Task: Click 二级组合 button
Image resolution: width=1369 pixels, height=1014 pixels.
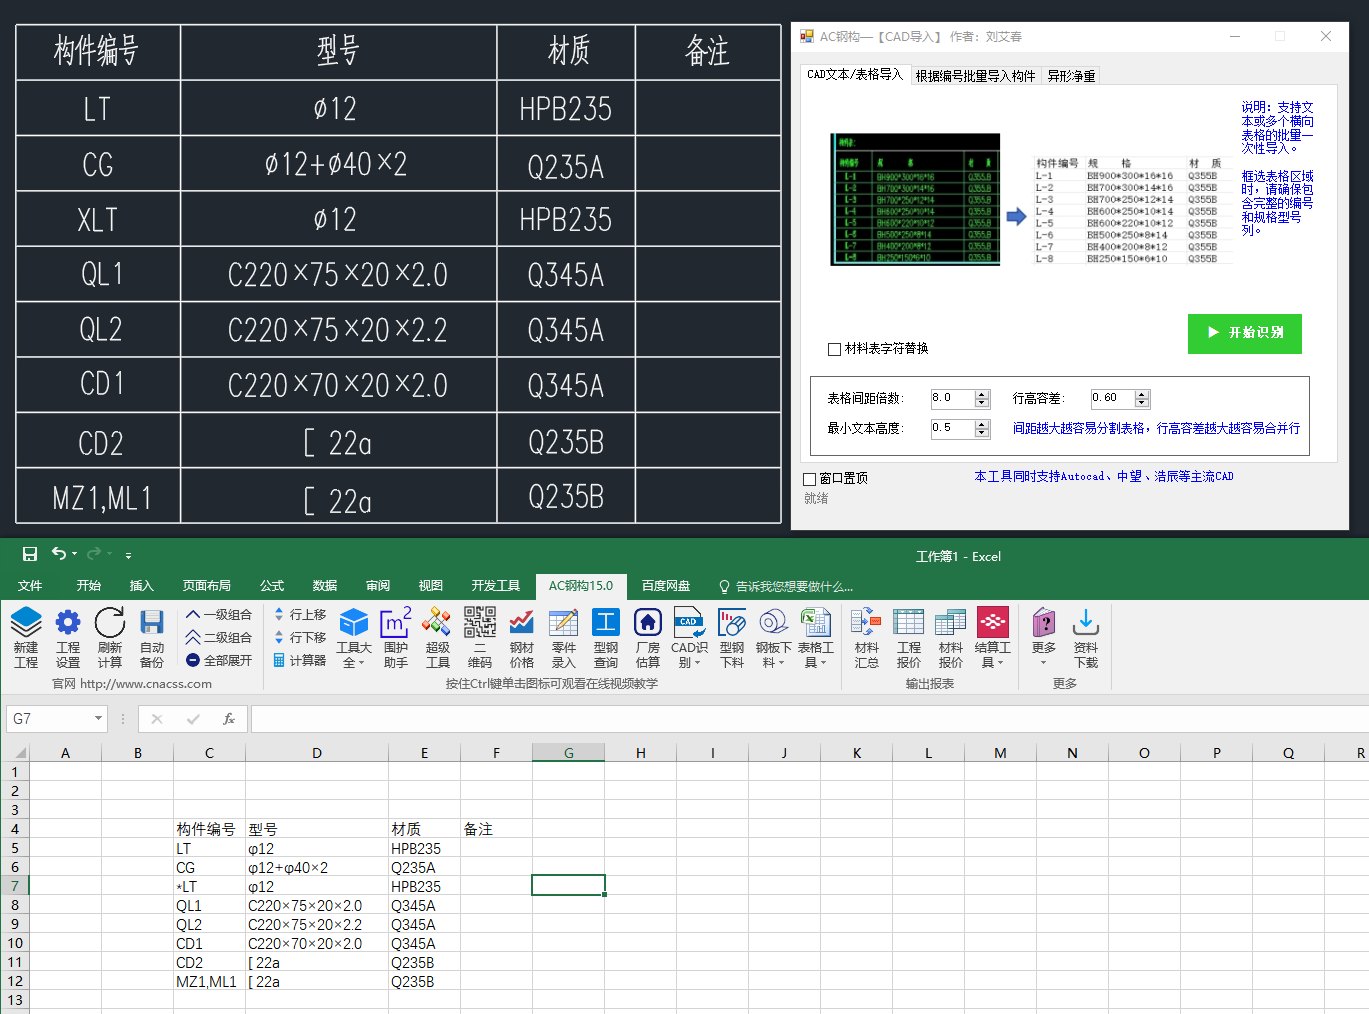Action: (x=219, y=638)
